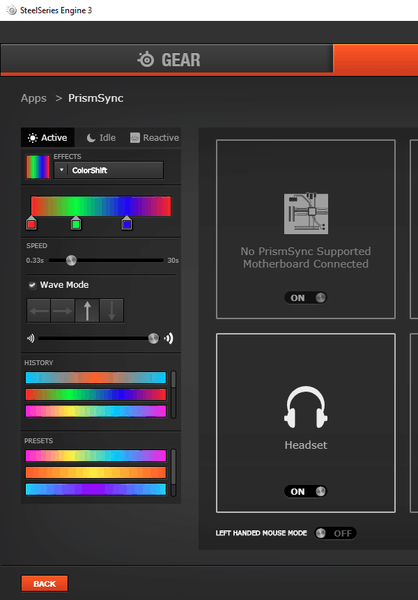Click the active orange tab next to GEAR
Viewport: 418px width, 600px height.
click(x=376, y=59)
